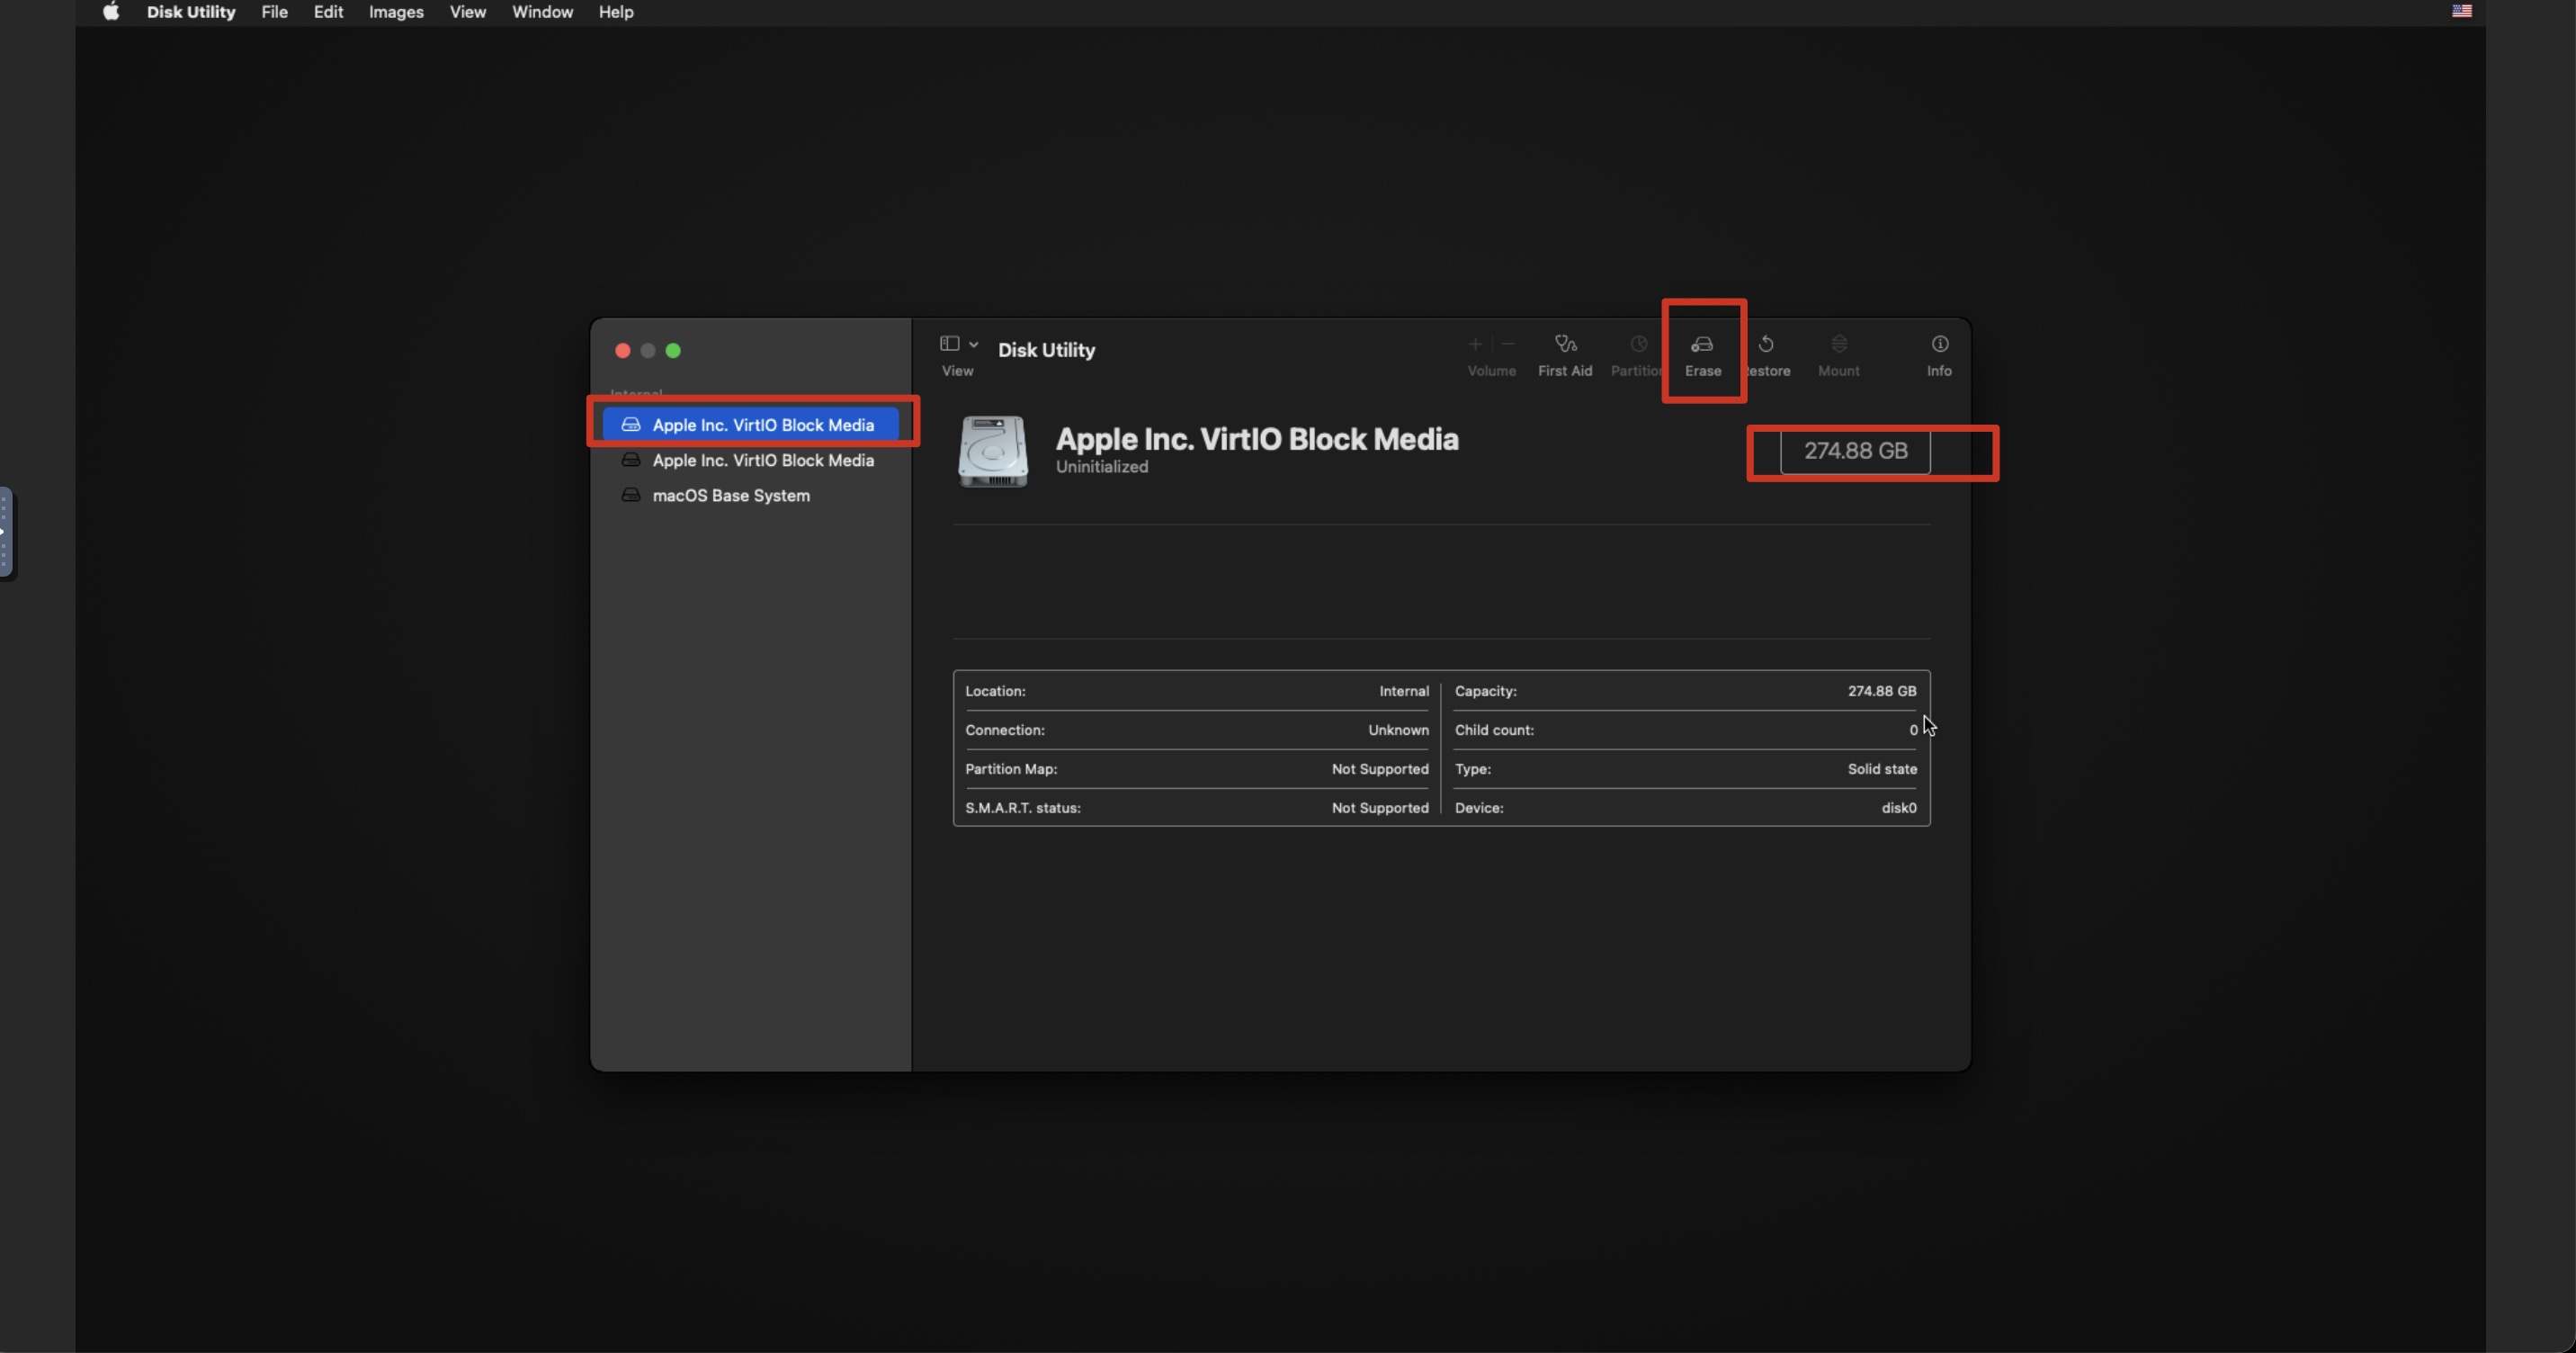
Task: Expand the View options chevron
Action: click(x=973, y=344)
